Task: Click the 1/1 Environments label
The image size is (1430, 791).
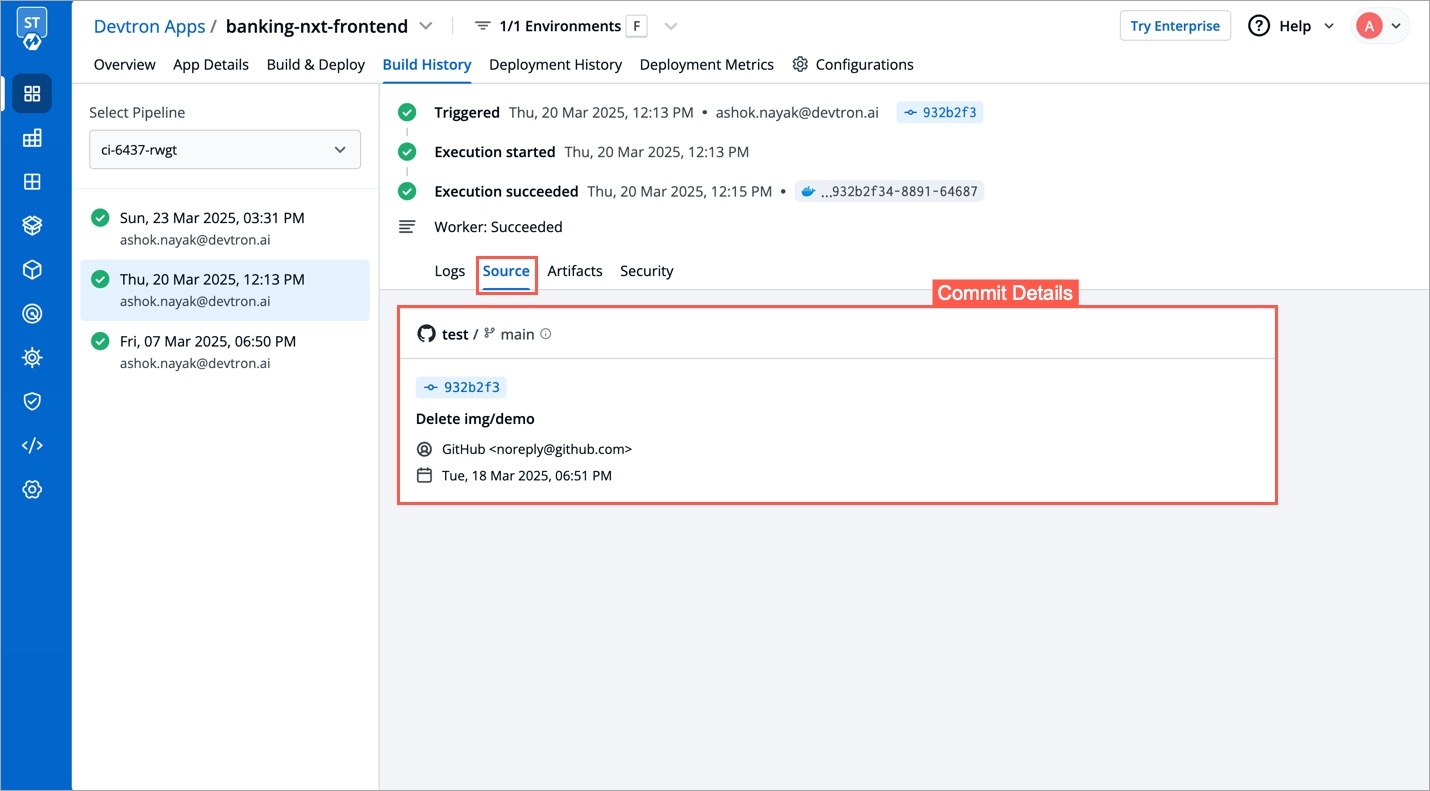Action: (560, 26)
